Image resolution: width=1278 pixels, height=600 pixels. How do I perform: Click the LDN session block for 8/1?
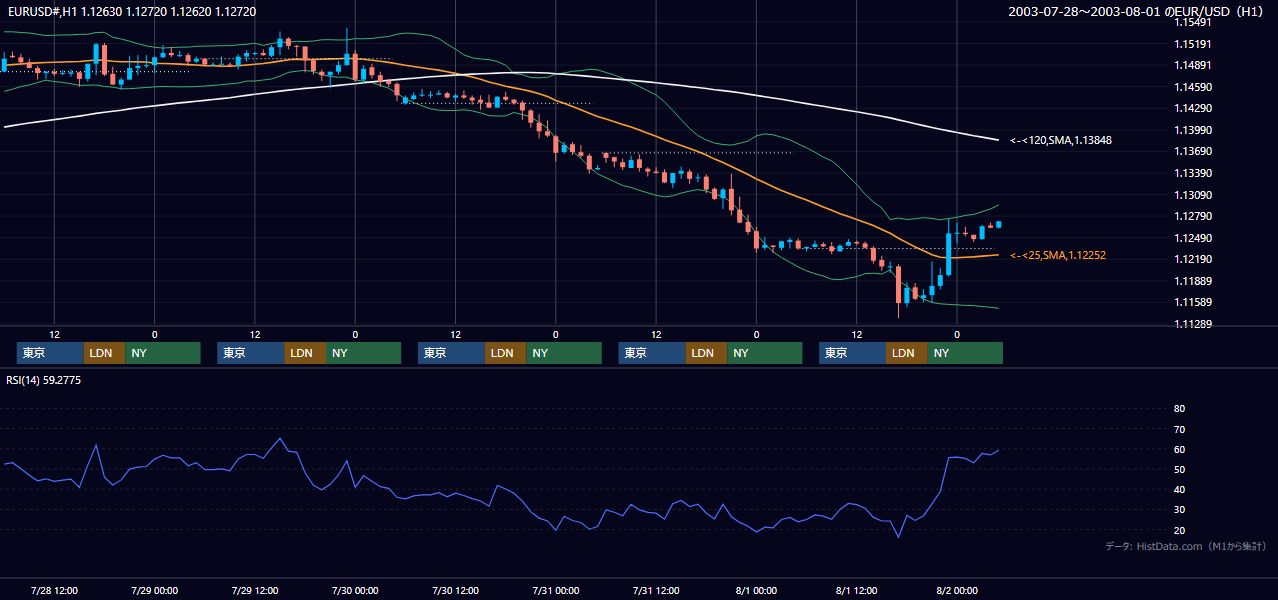[906, 353]
